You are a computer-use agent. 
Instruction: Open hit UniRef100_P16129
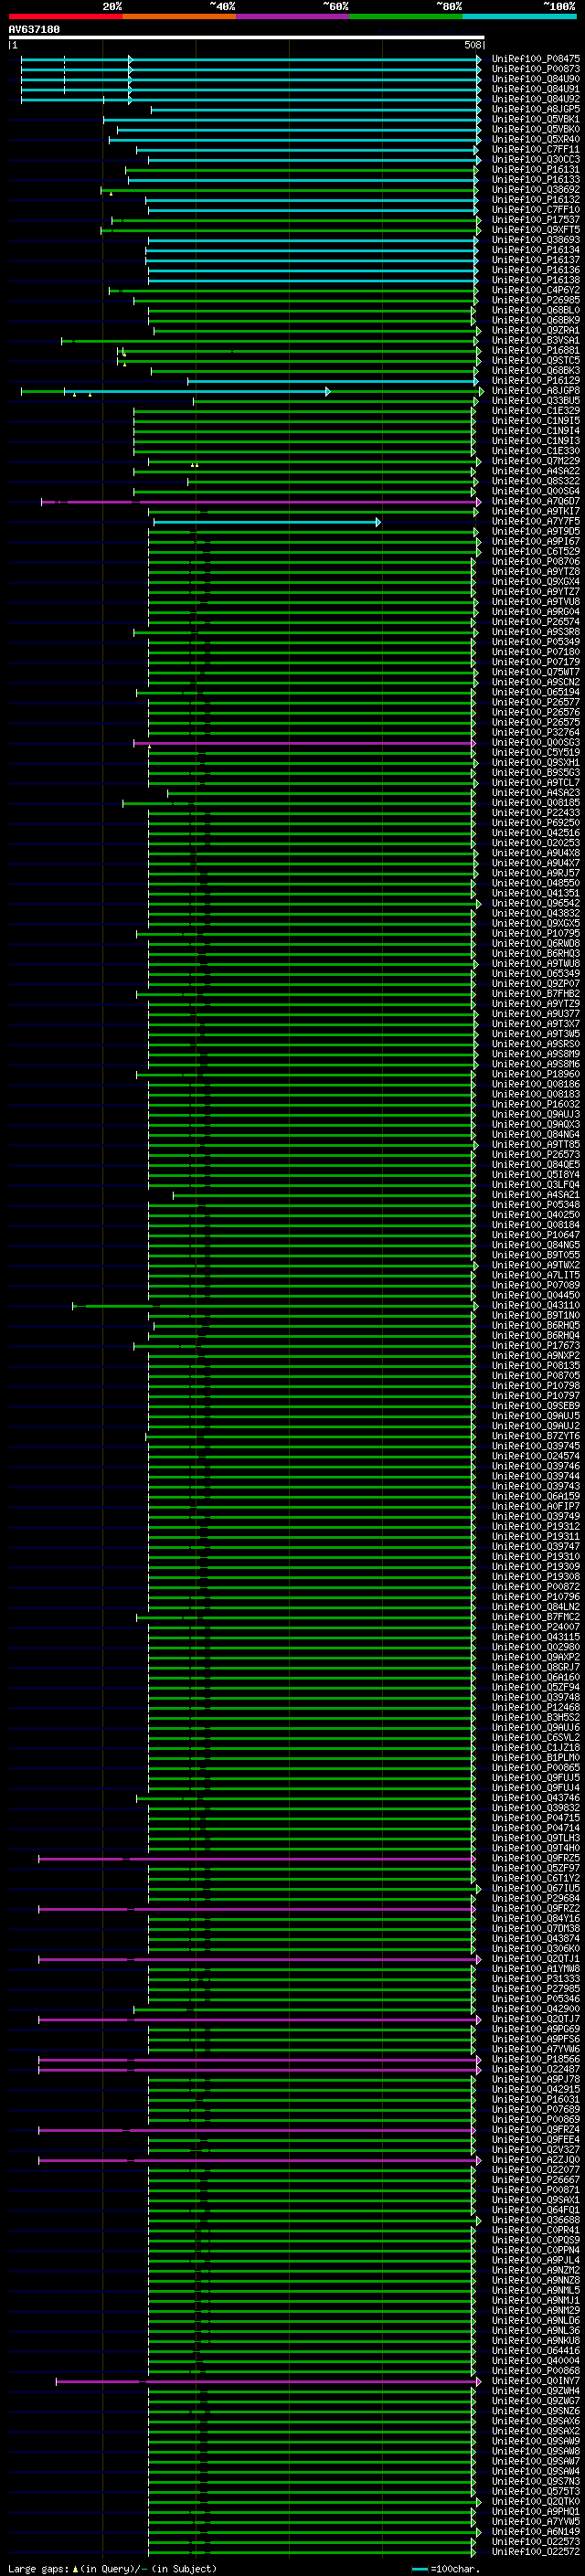(536, 381)
